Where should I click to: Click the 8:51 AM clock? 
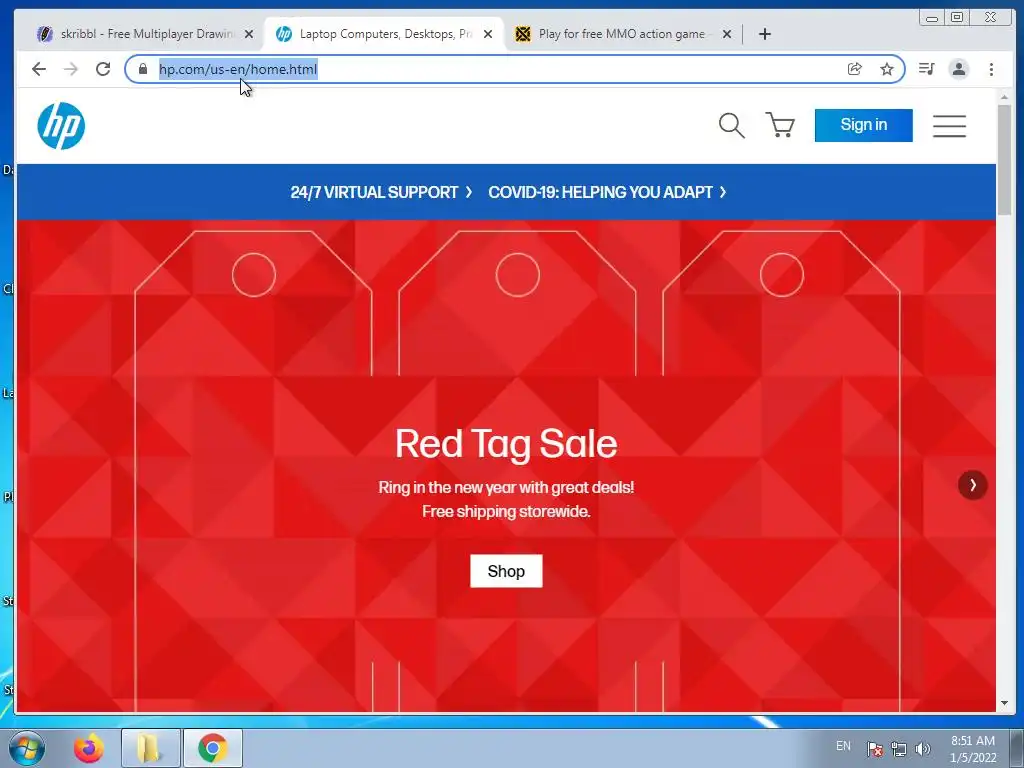click(x=972, y=741)
